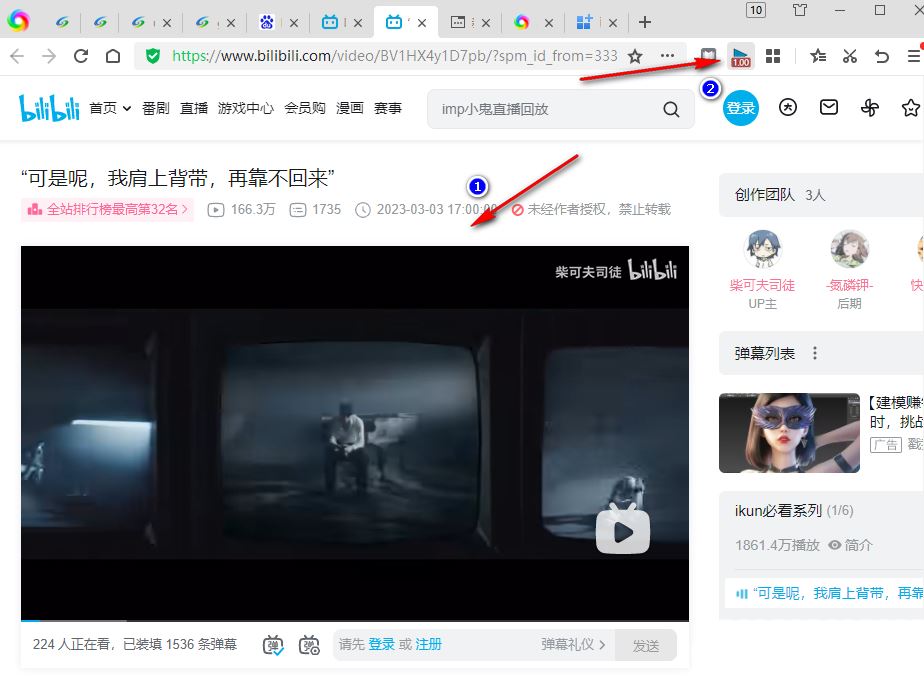Screen dimensions: 924x676
Task: Click the browser forward arrow
Action: click(49, 57)
